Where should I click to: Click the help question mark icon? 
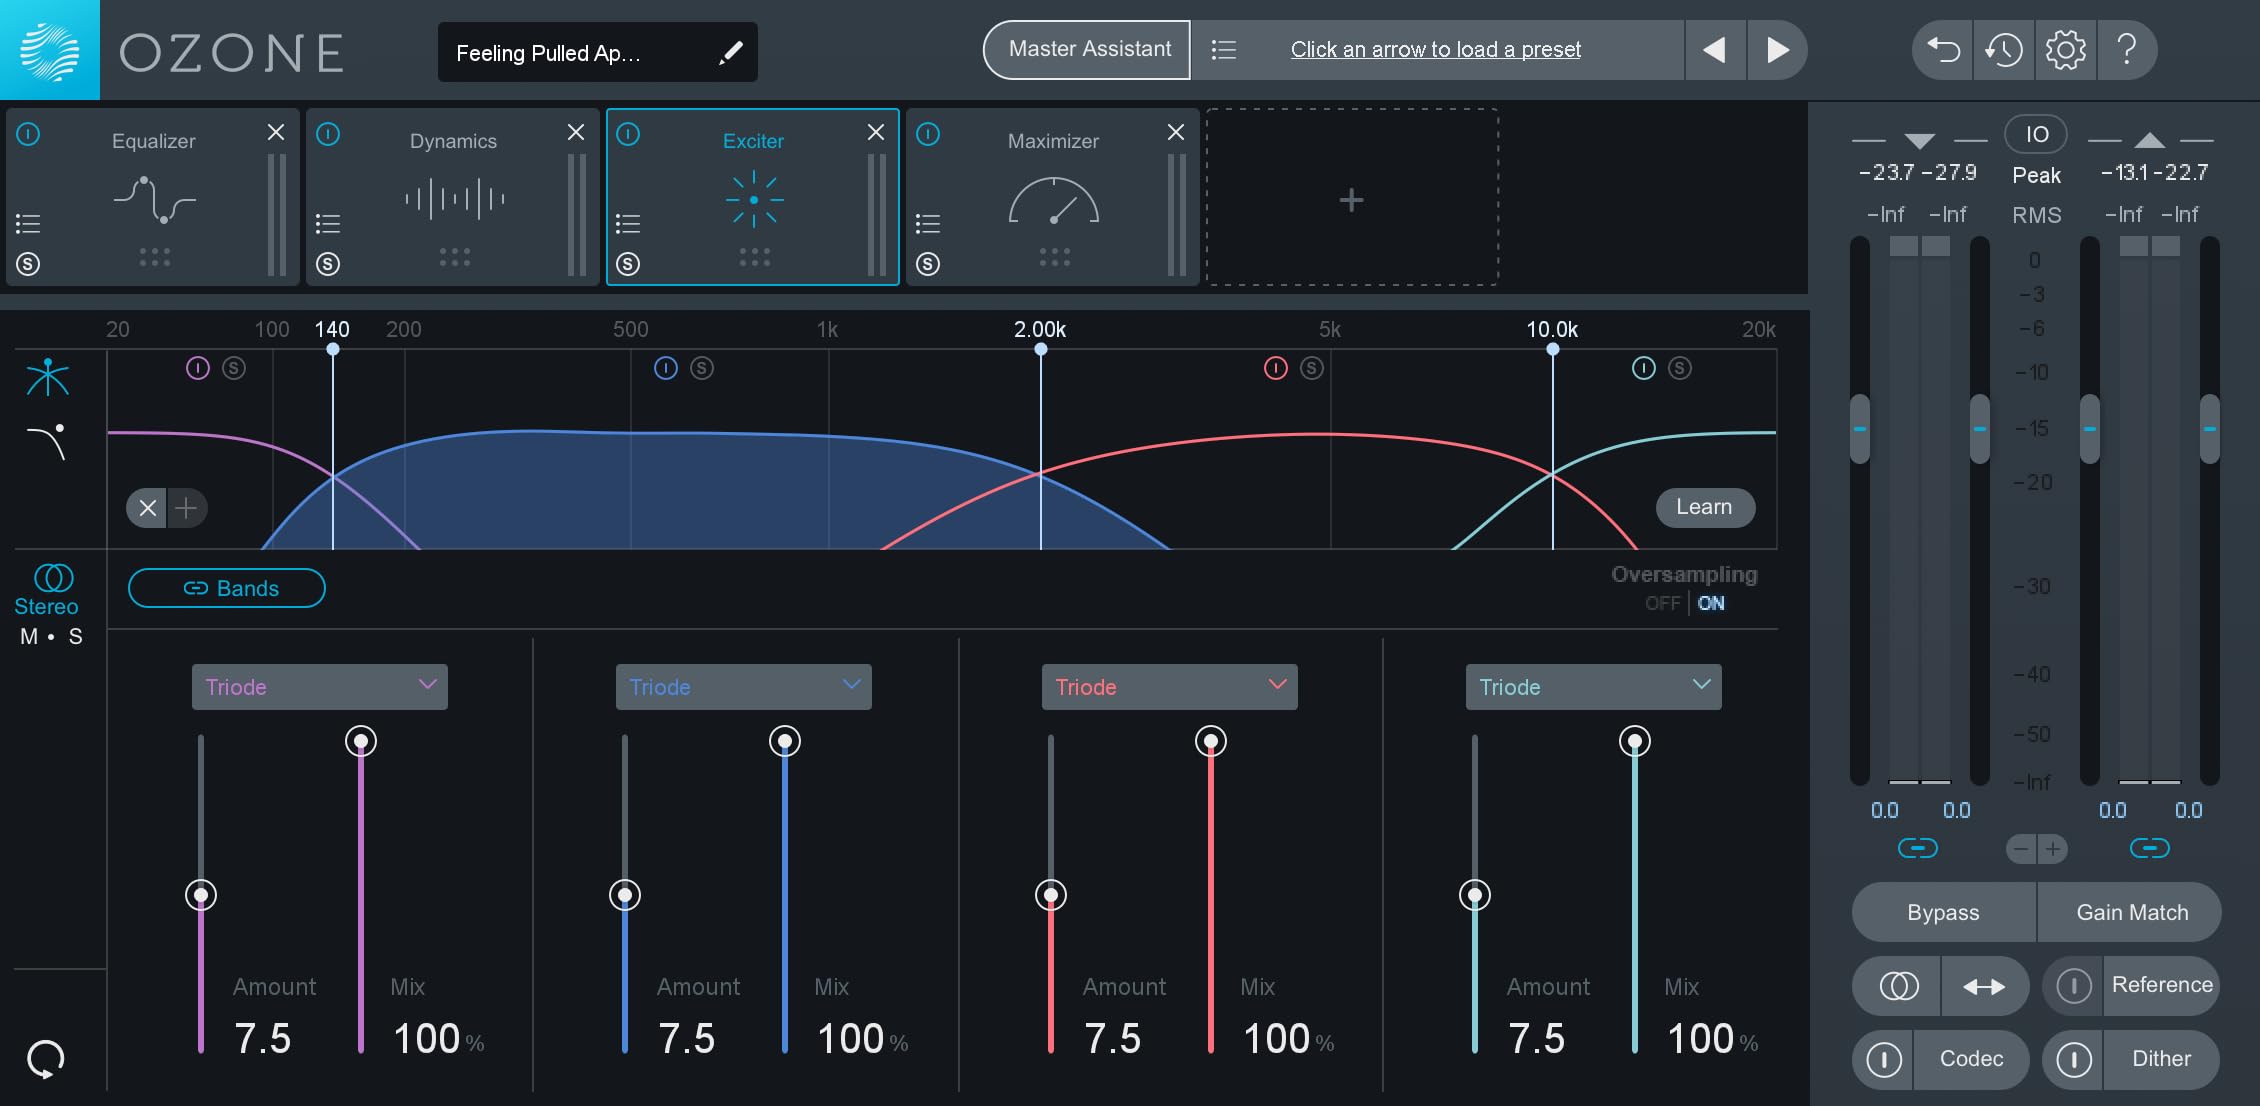(x=2127, y=50)
